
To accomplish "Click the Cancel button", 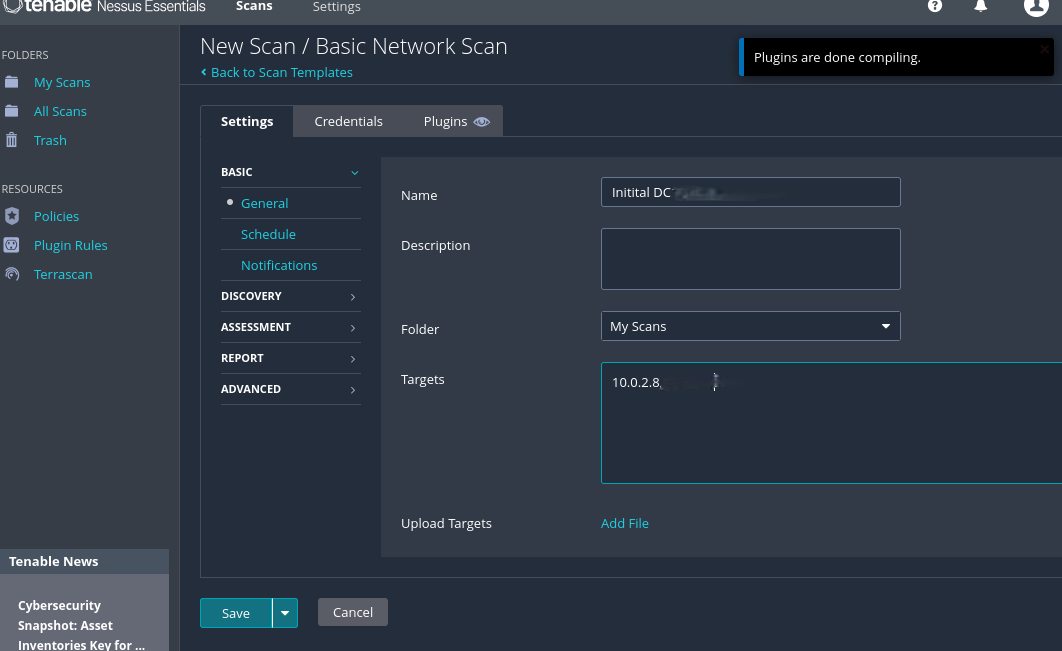I will [353, 612].
